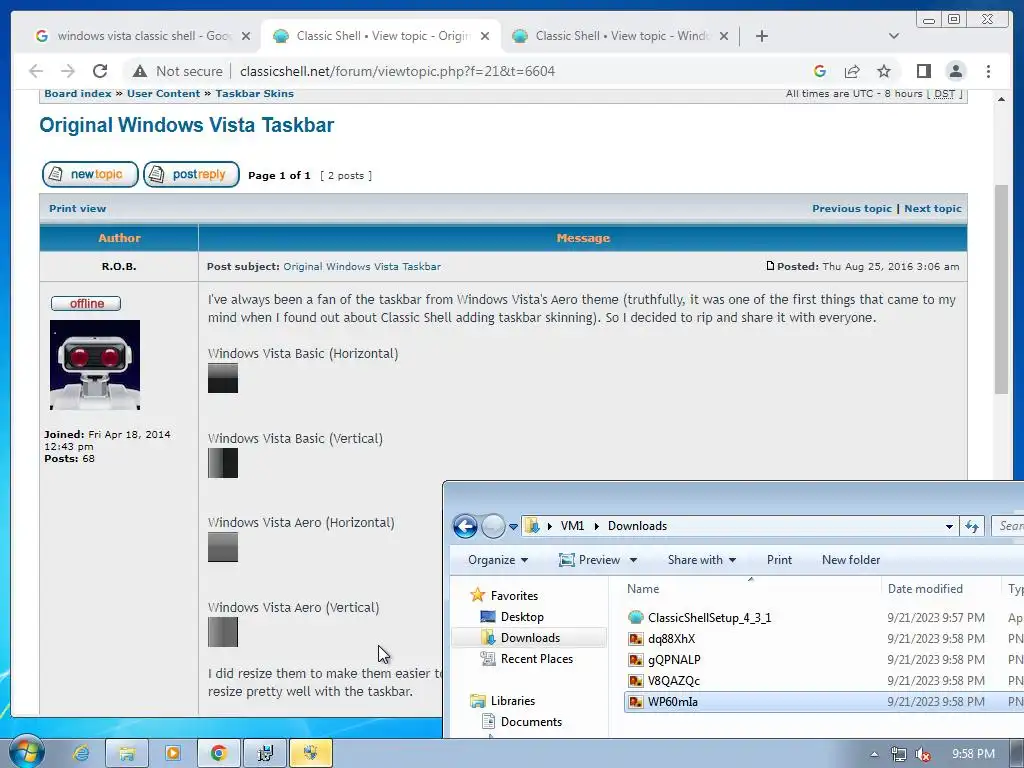Viewport: 1024px width, 768px height.
Task: Go back in Chrome browser
Action: click(x=36, y=71)
